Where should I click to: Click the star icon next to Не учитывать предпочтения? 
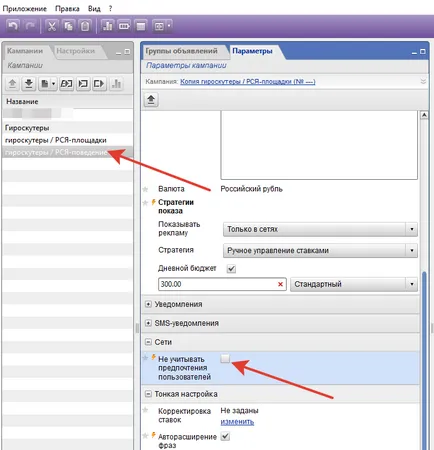click(x=145, y=358)
